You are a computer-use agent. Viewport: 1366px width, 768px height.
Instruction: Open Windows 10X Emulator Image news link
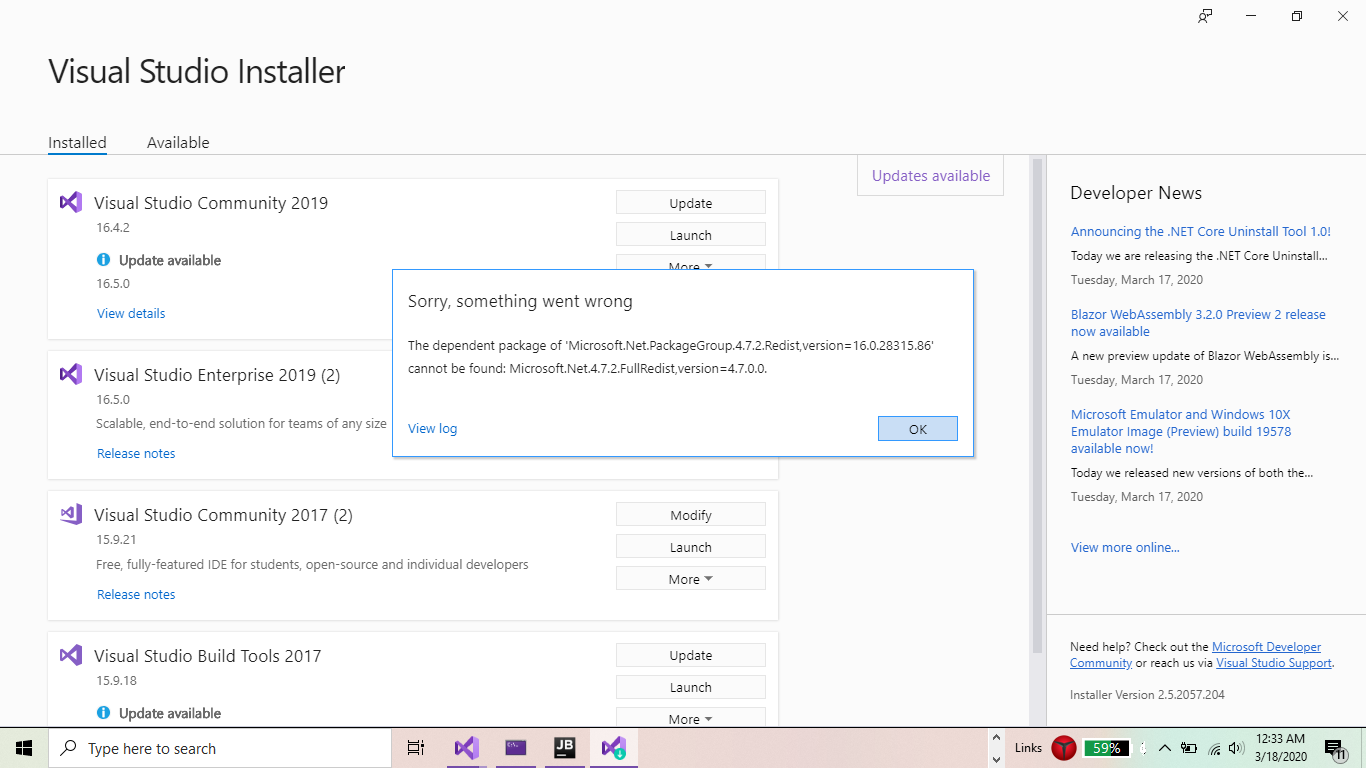1181,431
